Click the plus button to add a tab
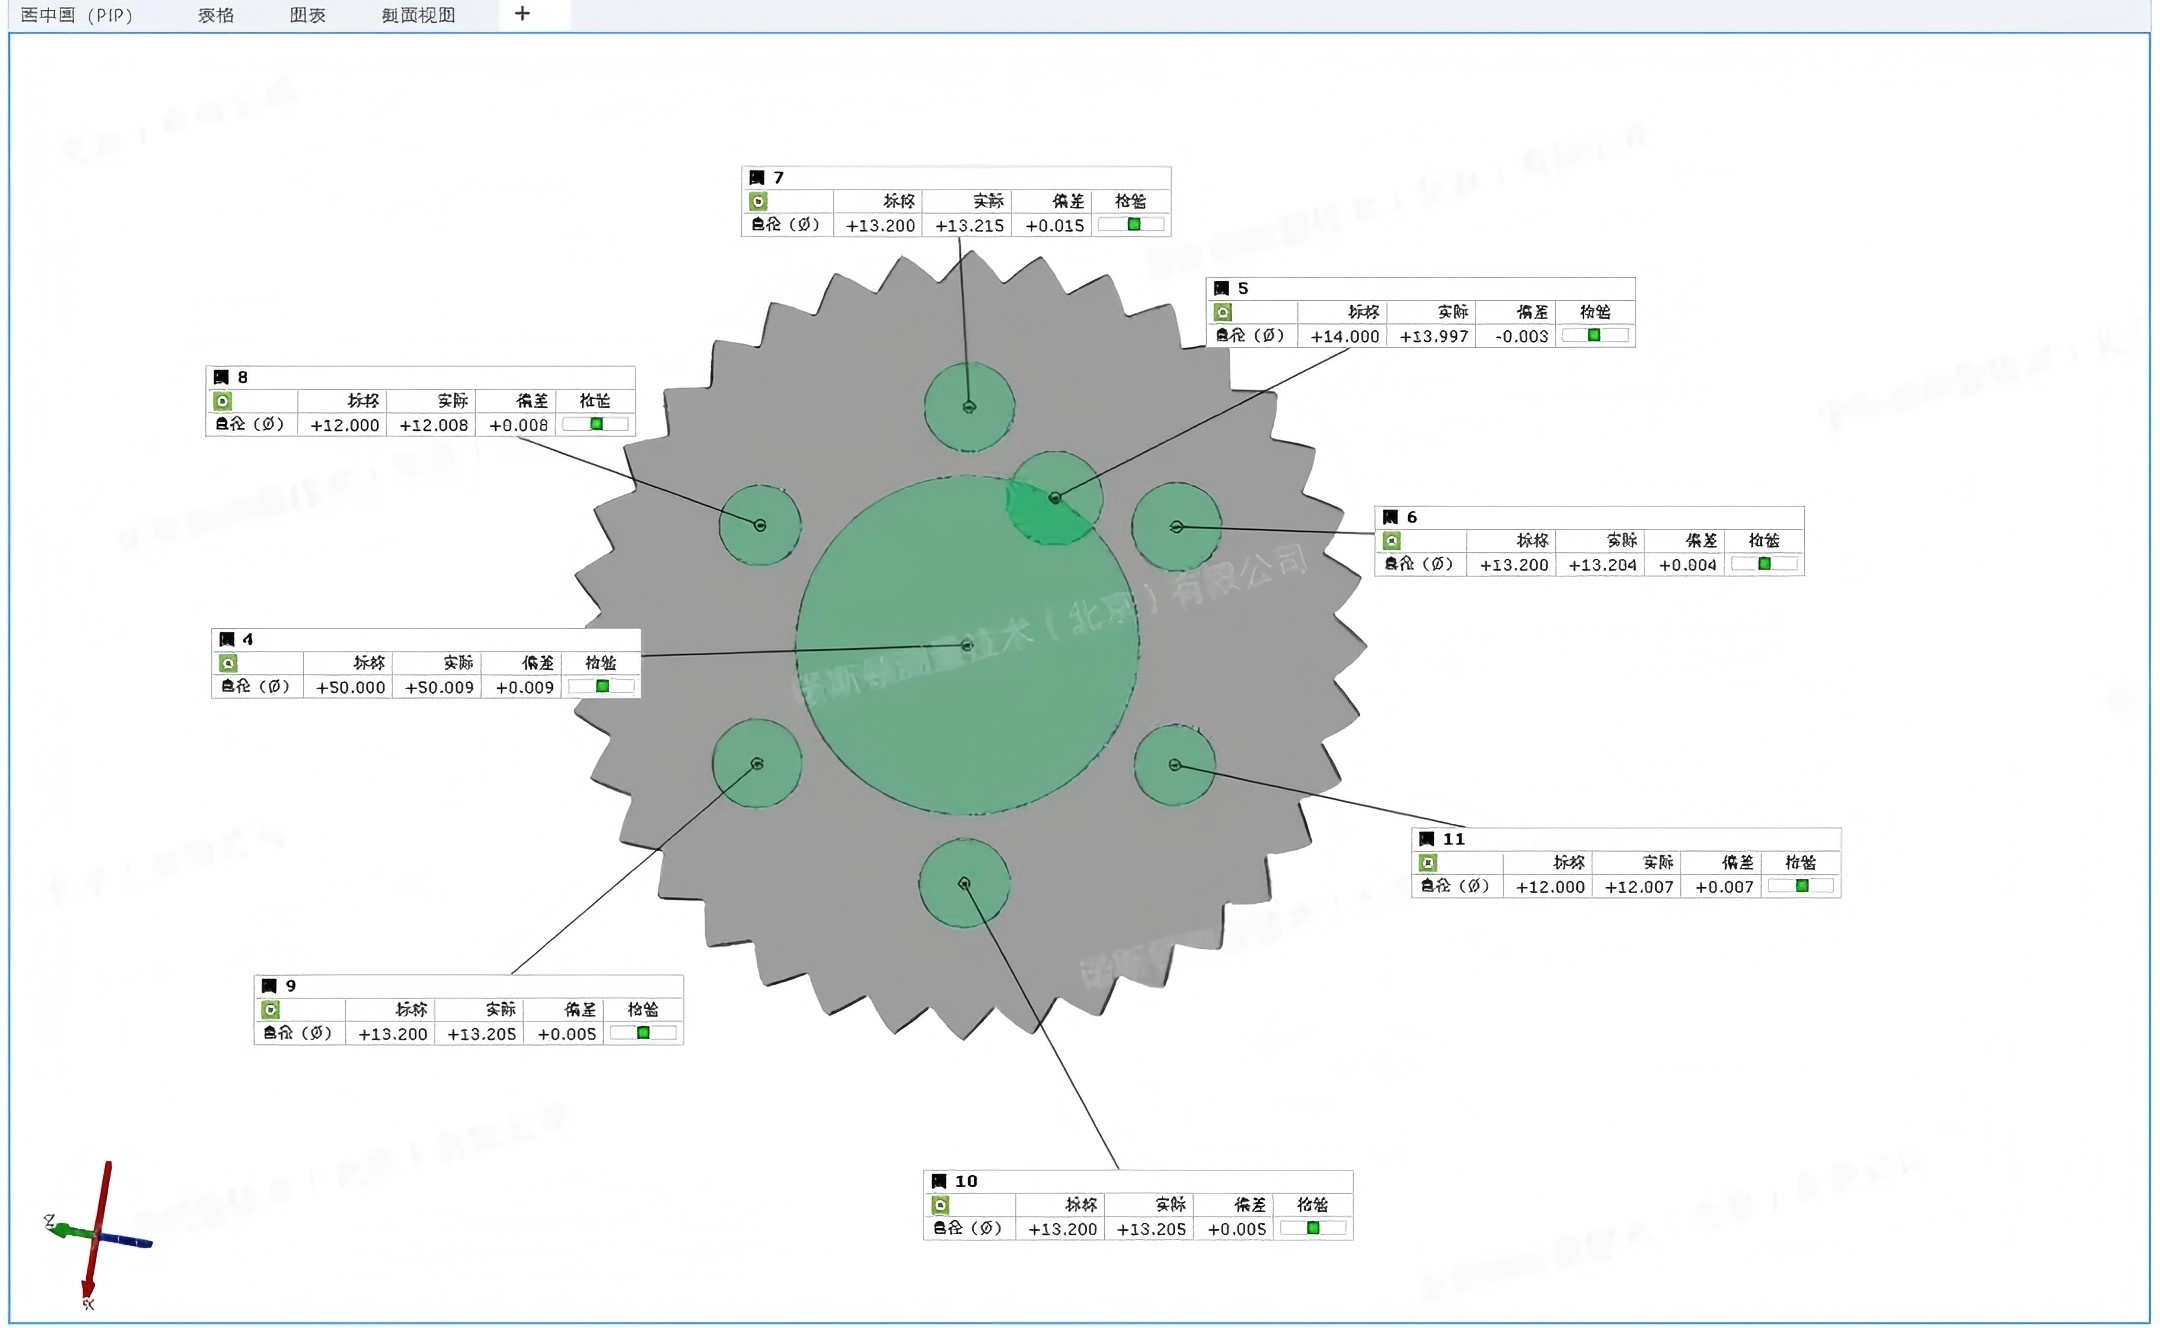This screenshot has width=2160, height=1328. (x=522, y=14)
